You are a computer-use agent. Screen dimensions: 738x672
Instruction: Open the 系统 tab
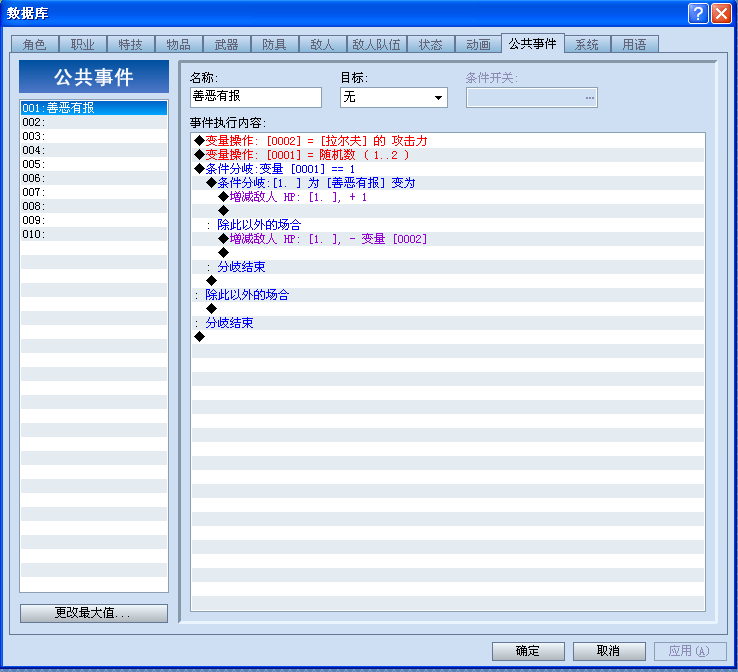click(x=587, y=44)
